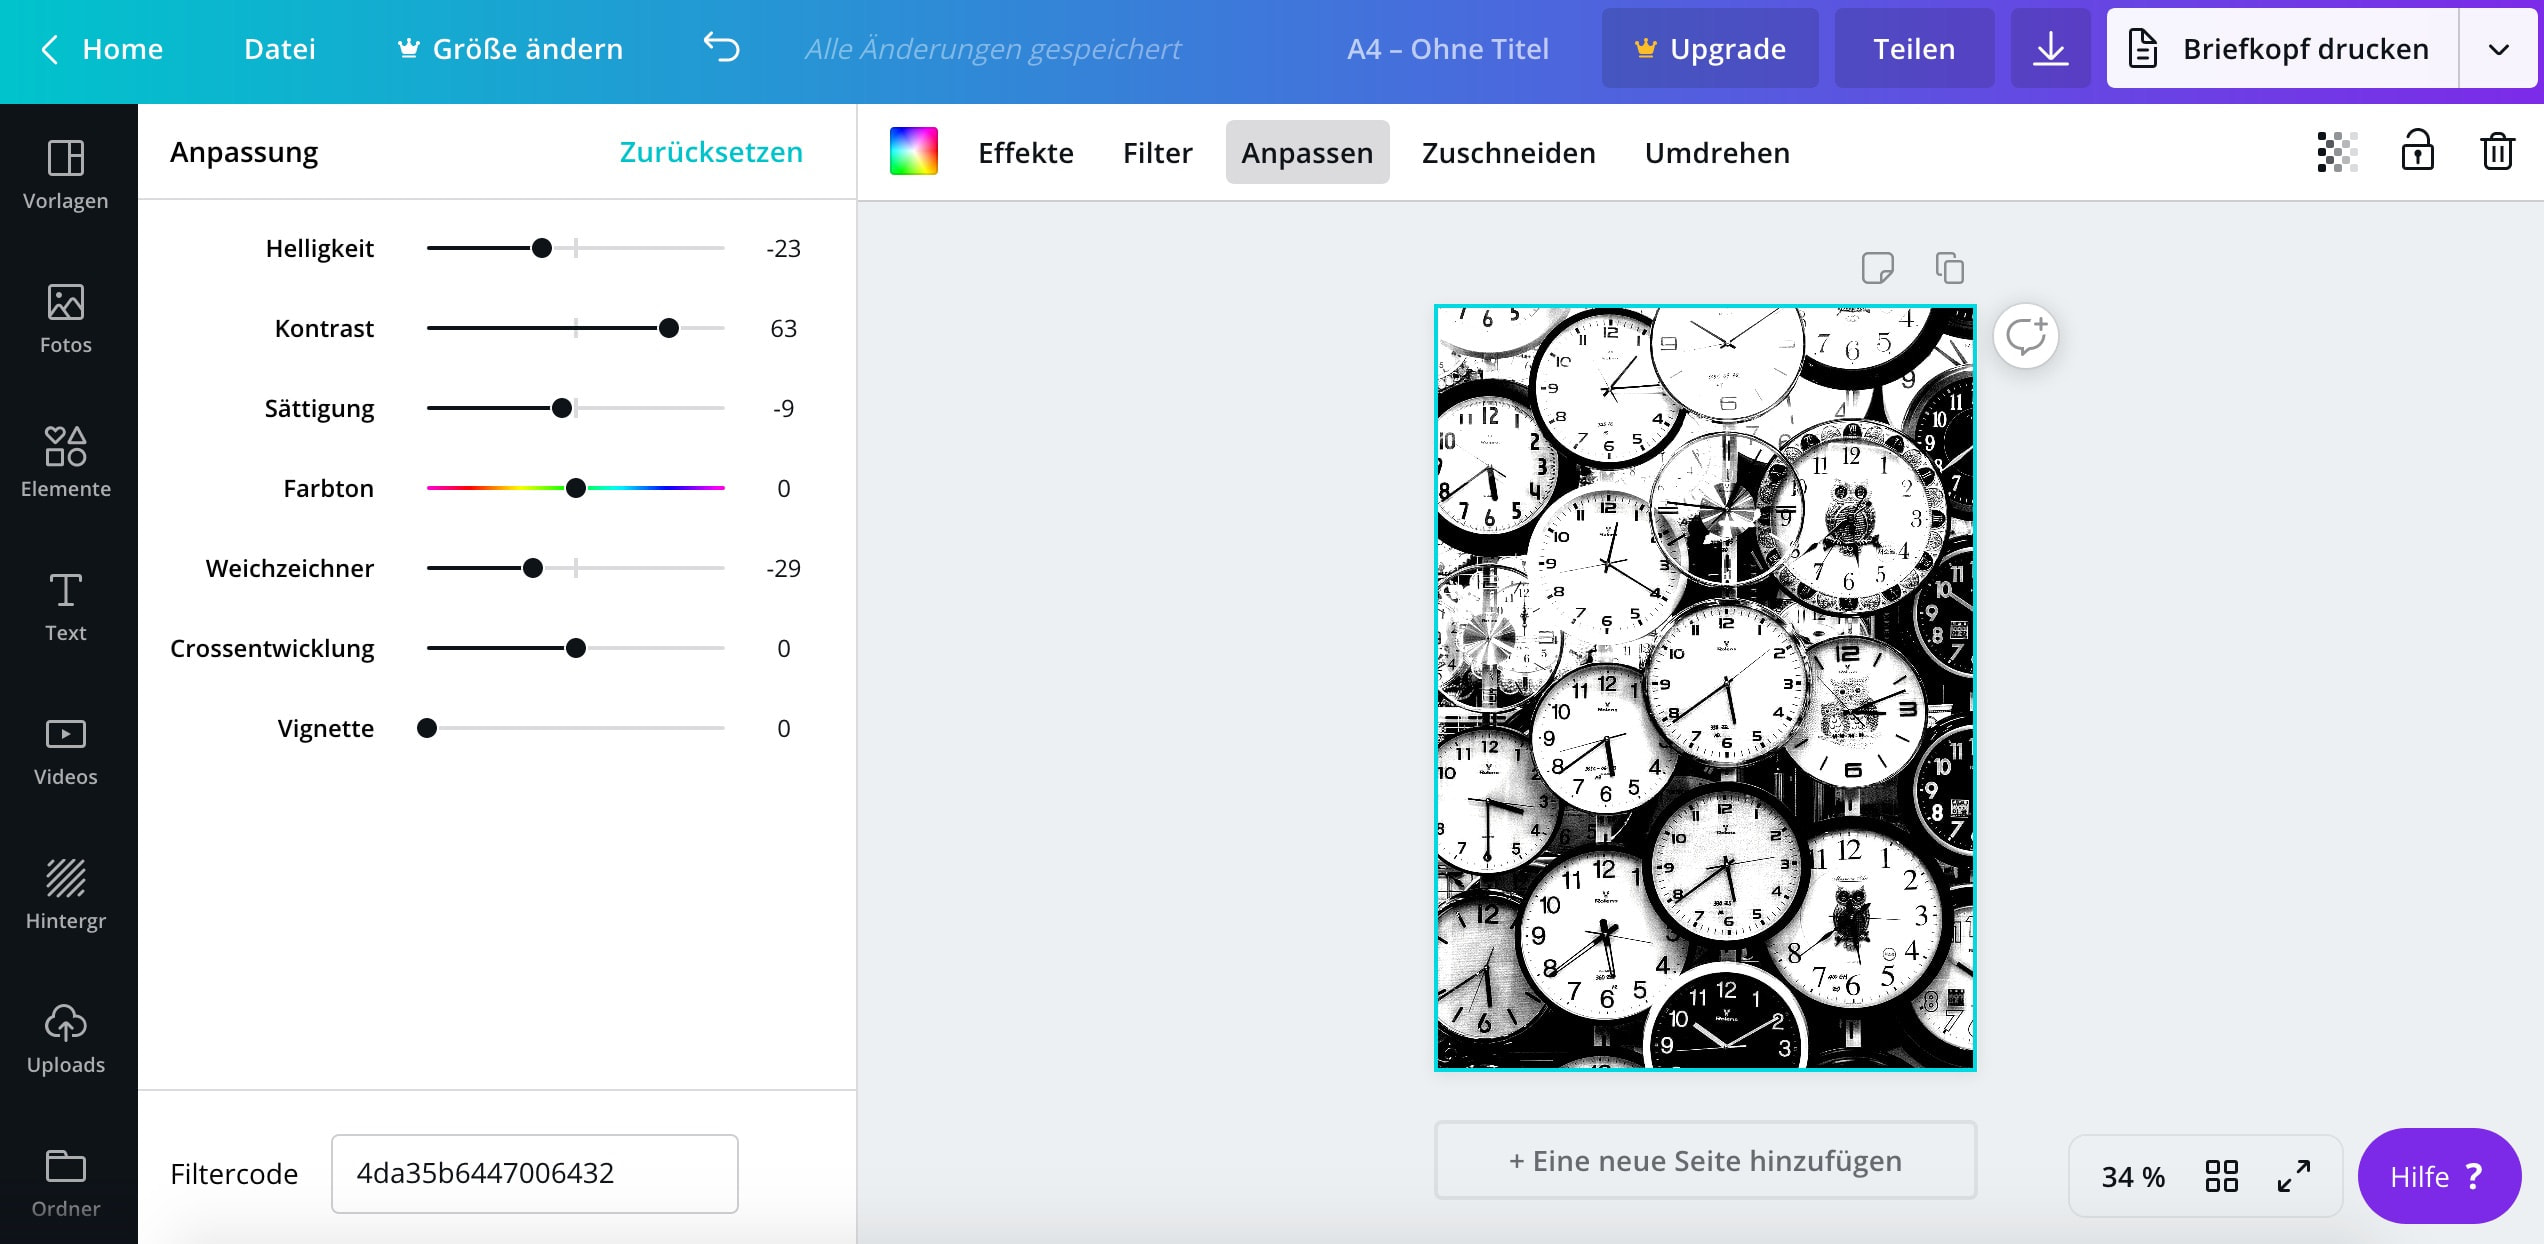Click the Kontrast slider handle
The image size is (2544, 1244).
pos(669,328)
